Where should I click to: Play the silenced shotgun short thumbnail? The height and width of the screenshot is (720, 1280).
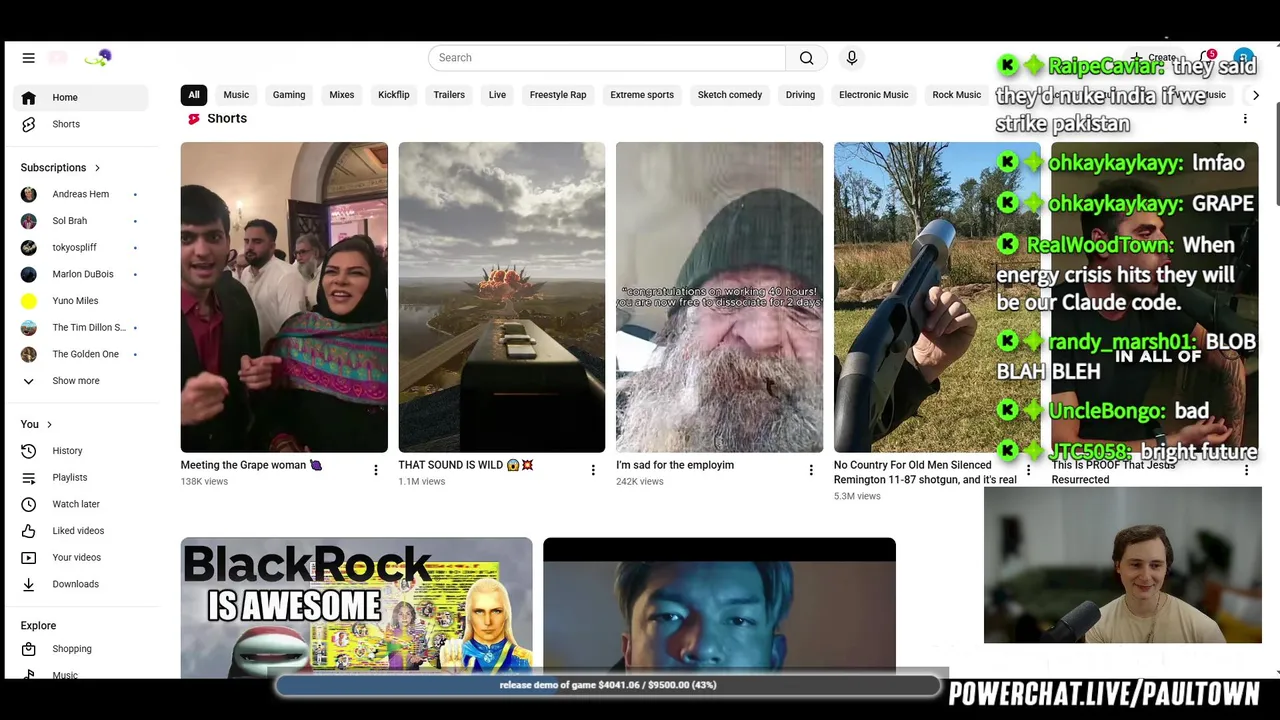(x=937, y=297)
